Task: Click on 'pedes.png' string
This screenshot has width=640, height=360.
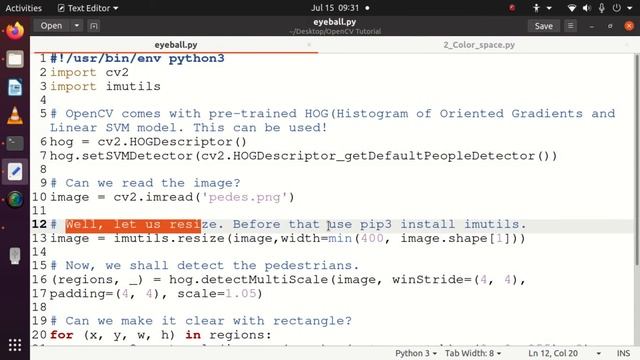Action: coord(244,198)
